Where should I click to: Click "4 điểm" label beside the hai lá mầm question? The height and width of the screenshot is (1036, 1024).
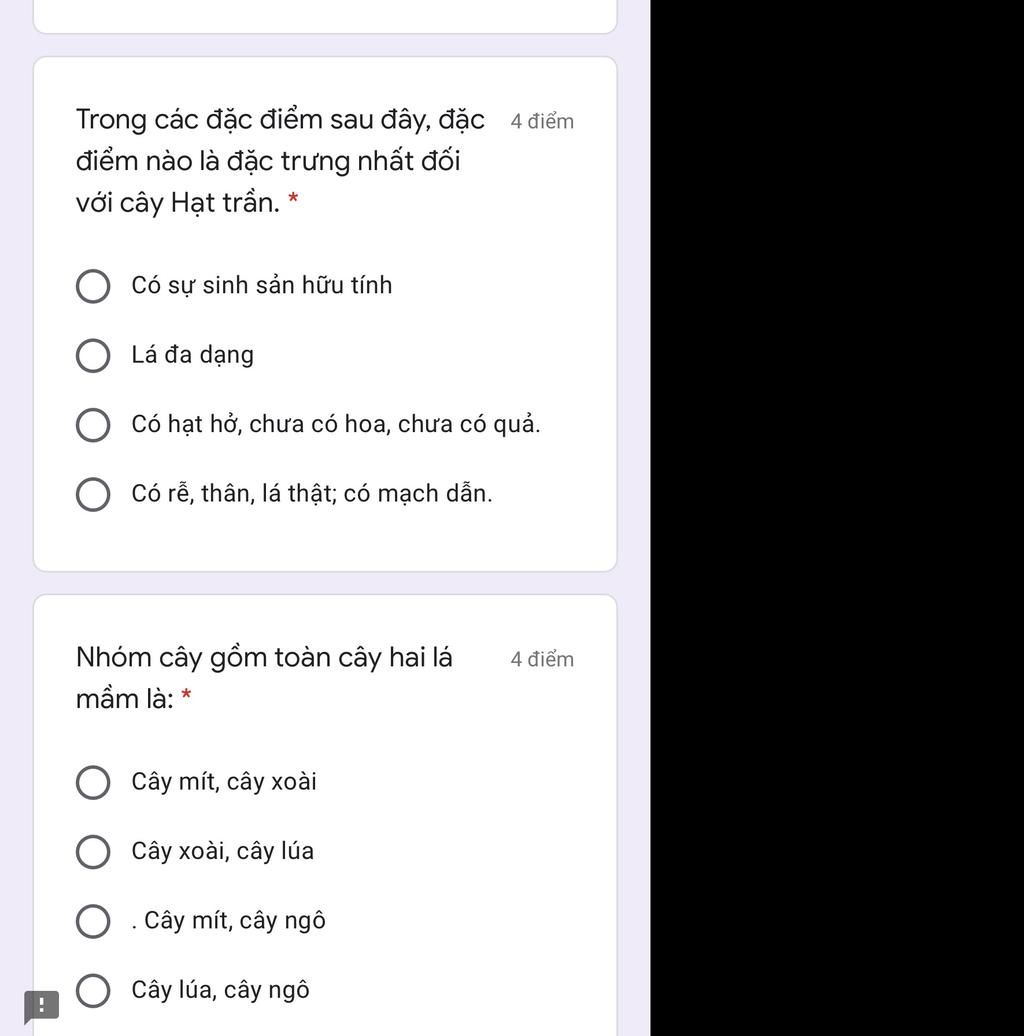[x=542, y=660]
